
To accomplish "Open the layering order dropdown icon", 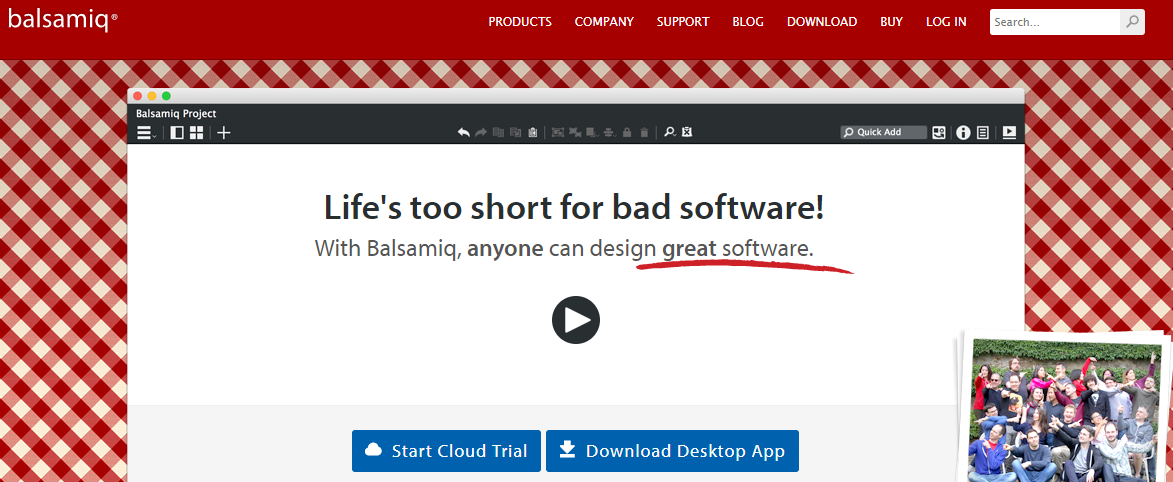I will click(592, 132).
